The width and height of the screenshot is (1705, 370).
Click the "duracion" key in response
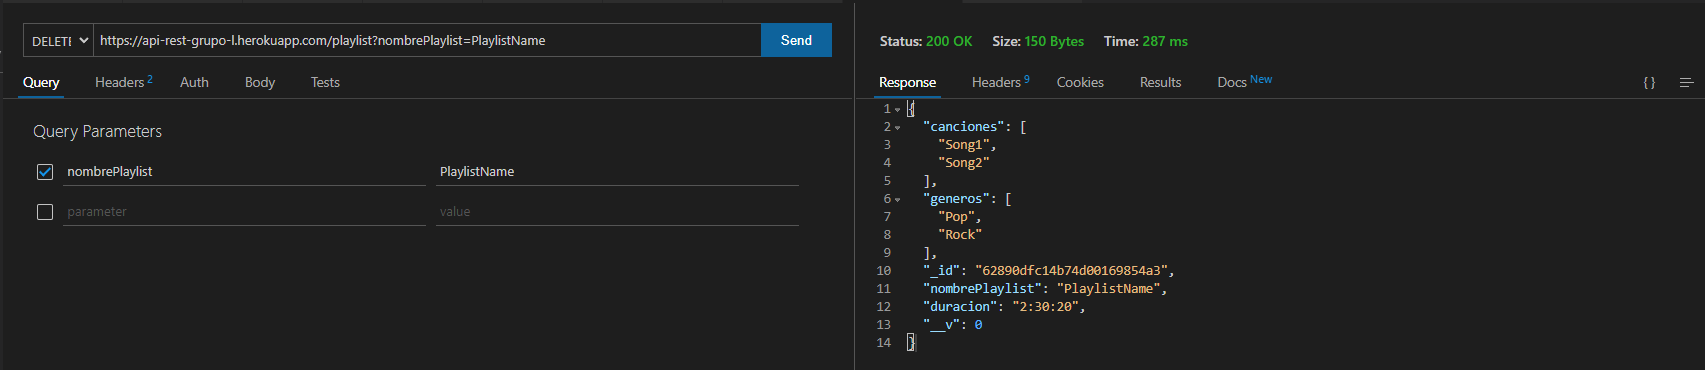tap(960, 307)
